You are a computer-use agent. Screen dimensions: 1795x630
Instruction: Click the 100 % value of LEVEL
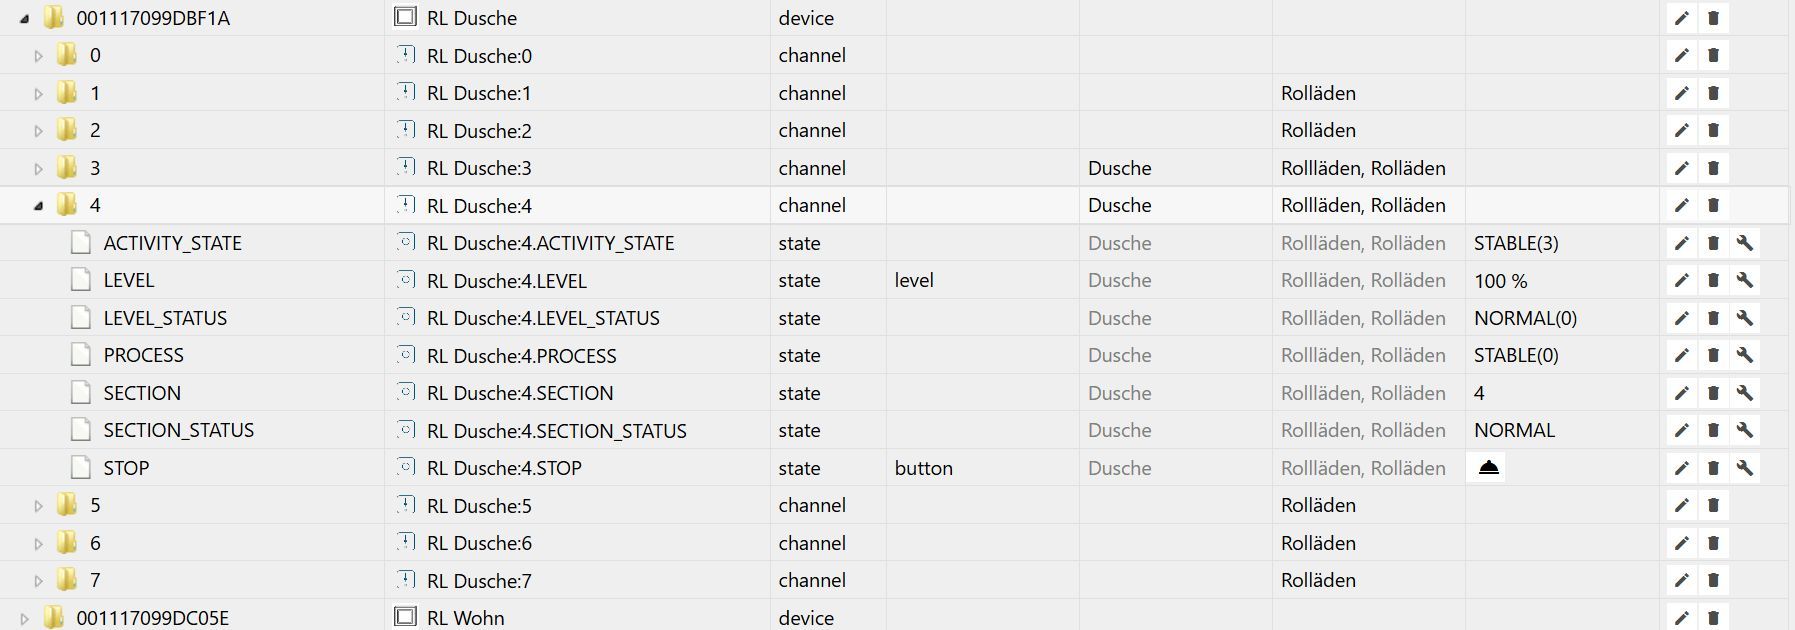click(1500, 281)
